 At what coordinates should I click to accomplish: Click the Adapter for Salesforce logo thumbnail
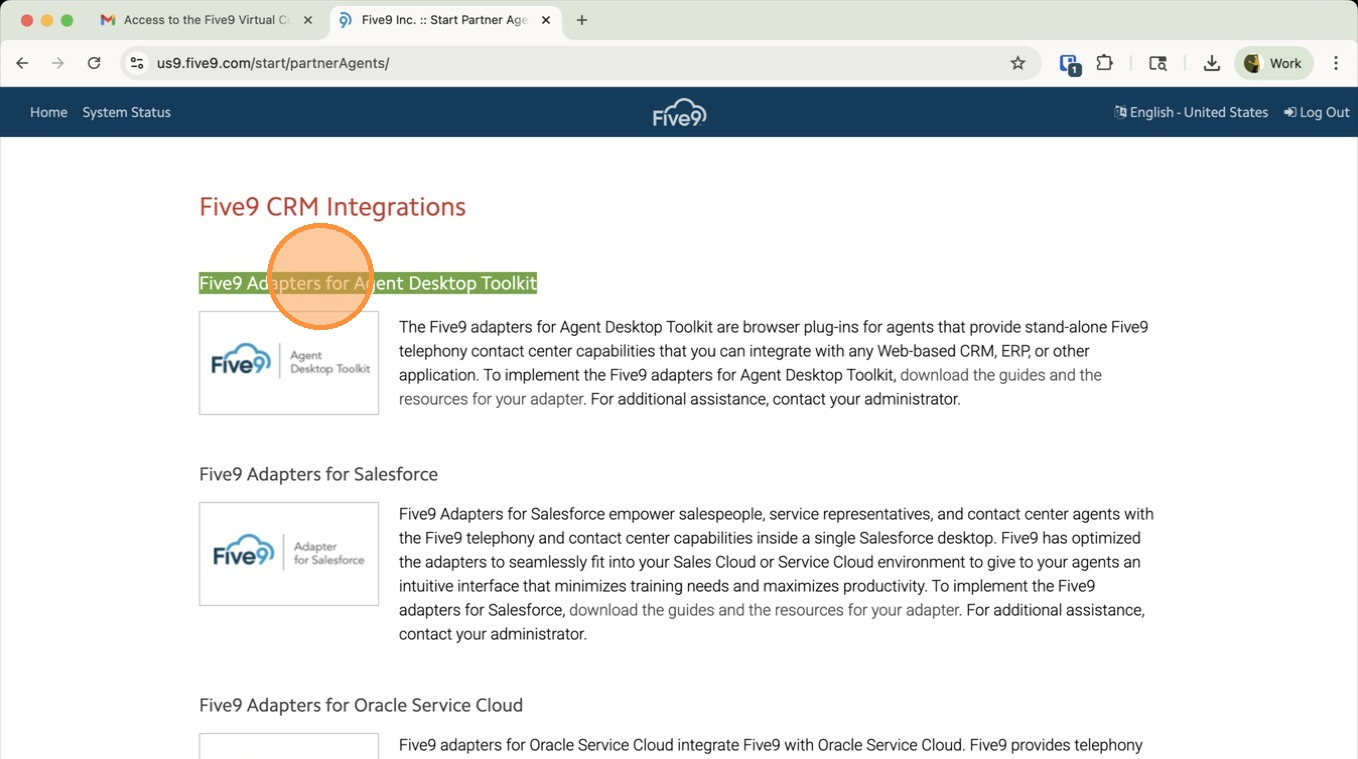(289, 554)
